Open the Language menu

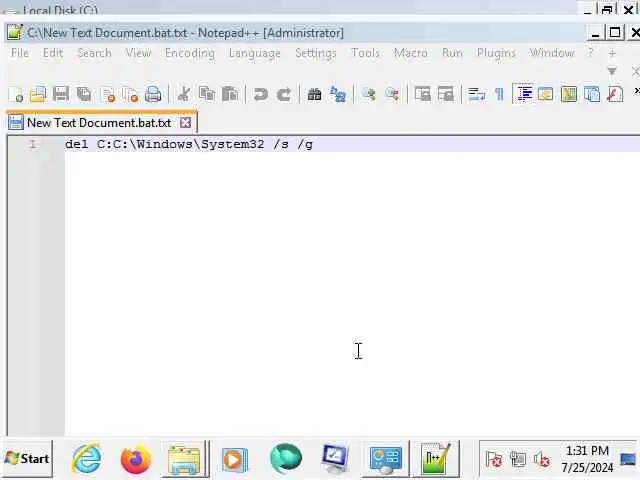255,53
